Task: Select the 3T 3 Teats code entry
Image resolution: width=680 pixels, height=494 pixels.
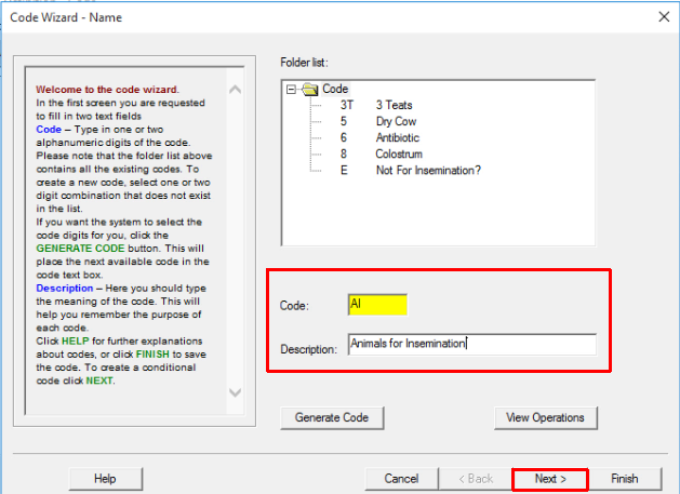Action: [393, 105]
